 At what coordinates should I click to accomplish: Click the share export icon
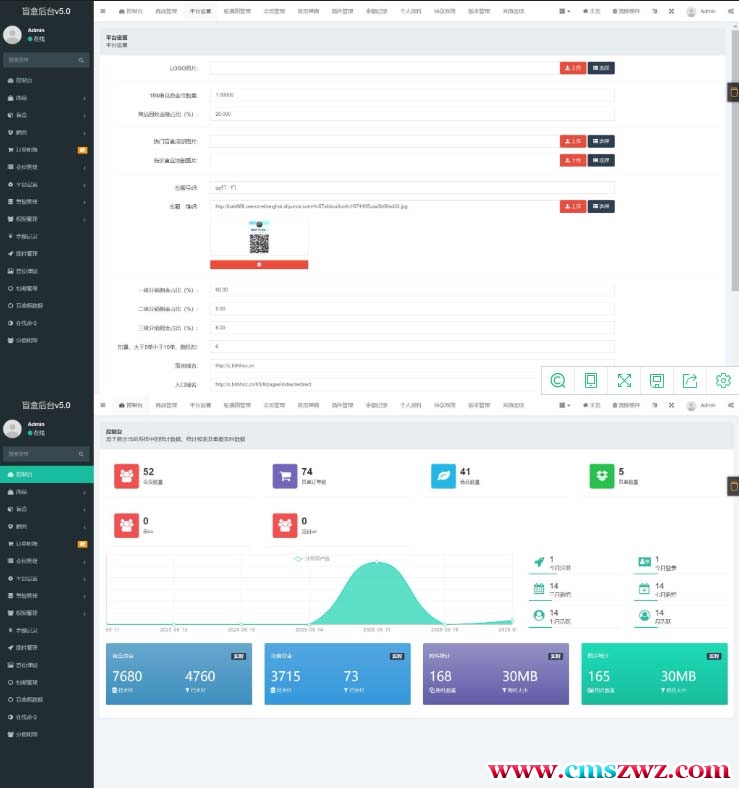pos(690,380)
